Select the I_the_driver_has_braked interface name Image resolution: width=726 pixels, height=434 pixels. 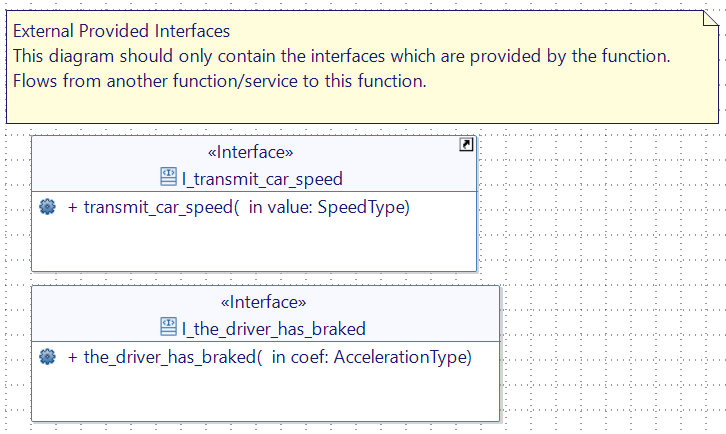coord(274,329)
